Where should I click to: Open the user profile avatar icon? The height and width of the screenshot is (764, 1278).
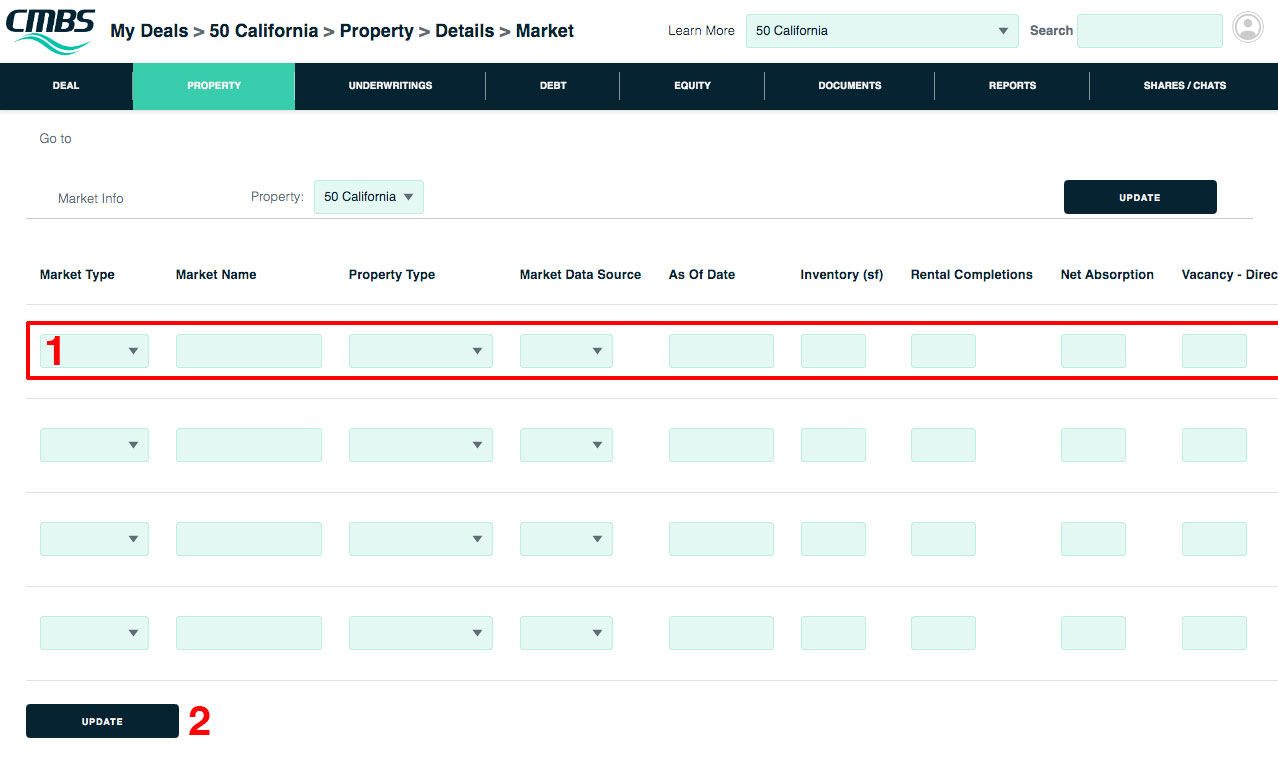(1248, 28)
